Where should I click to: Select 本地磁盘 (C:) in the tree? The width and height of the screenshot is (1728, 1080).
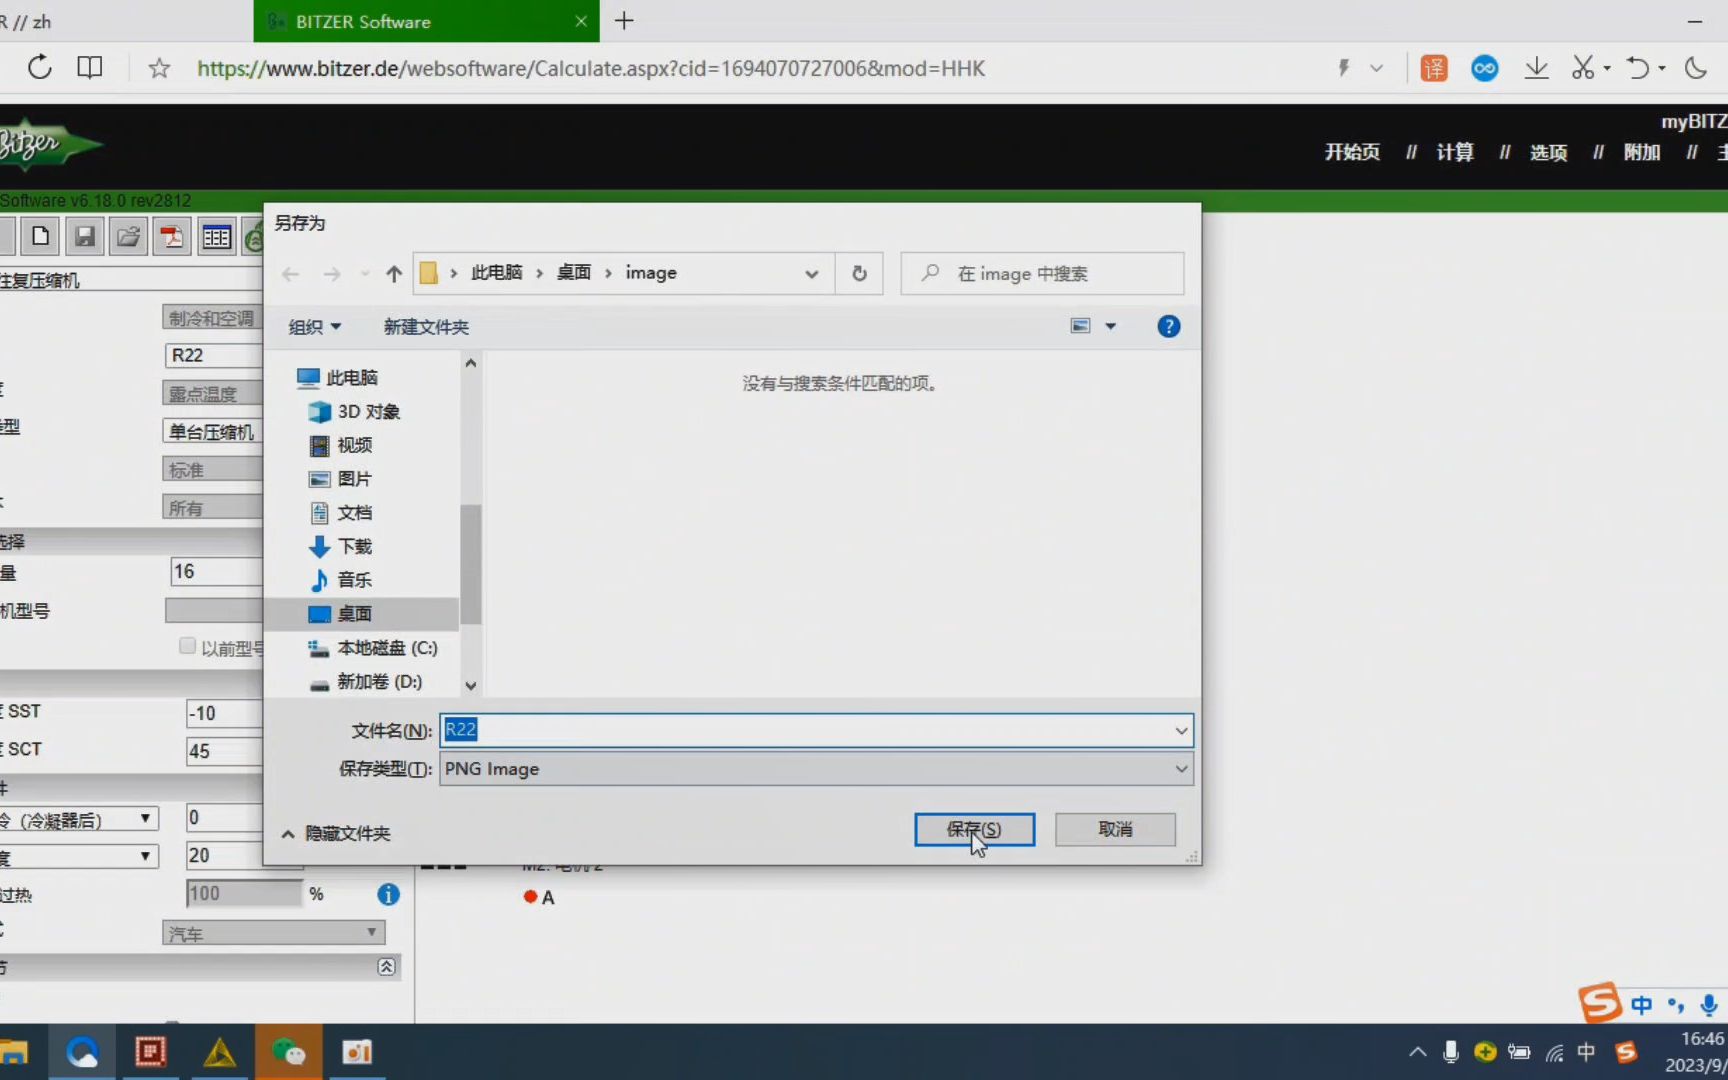374,648
